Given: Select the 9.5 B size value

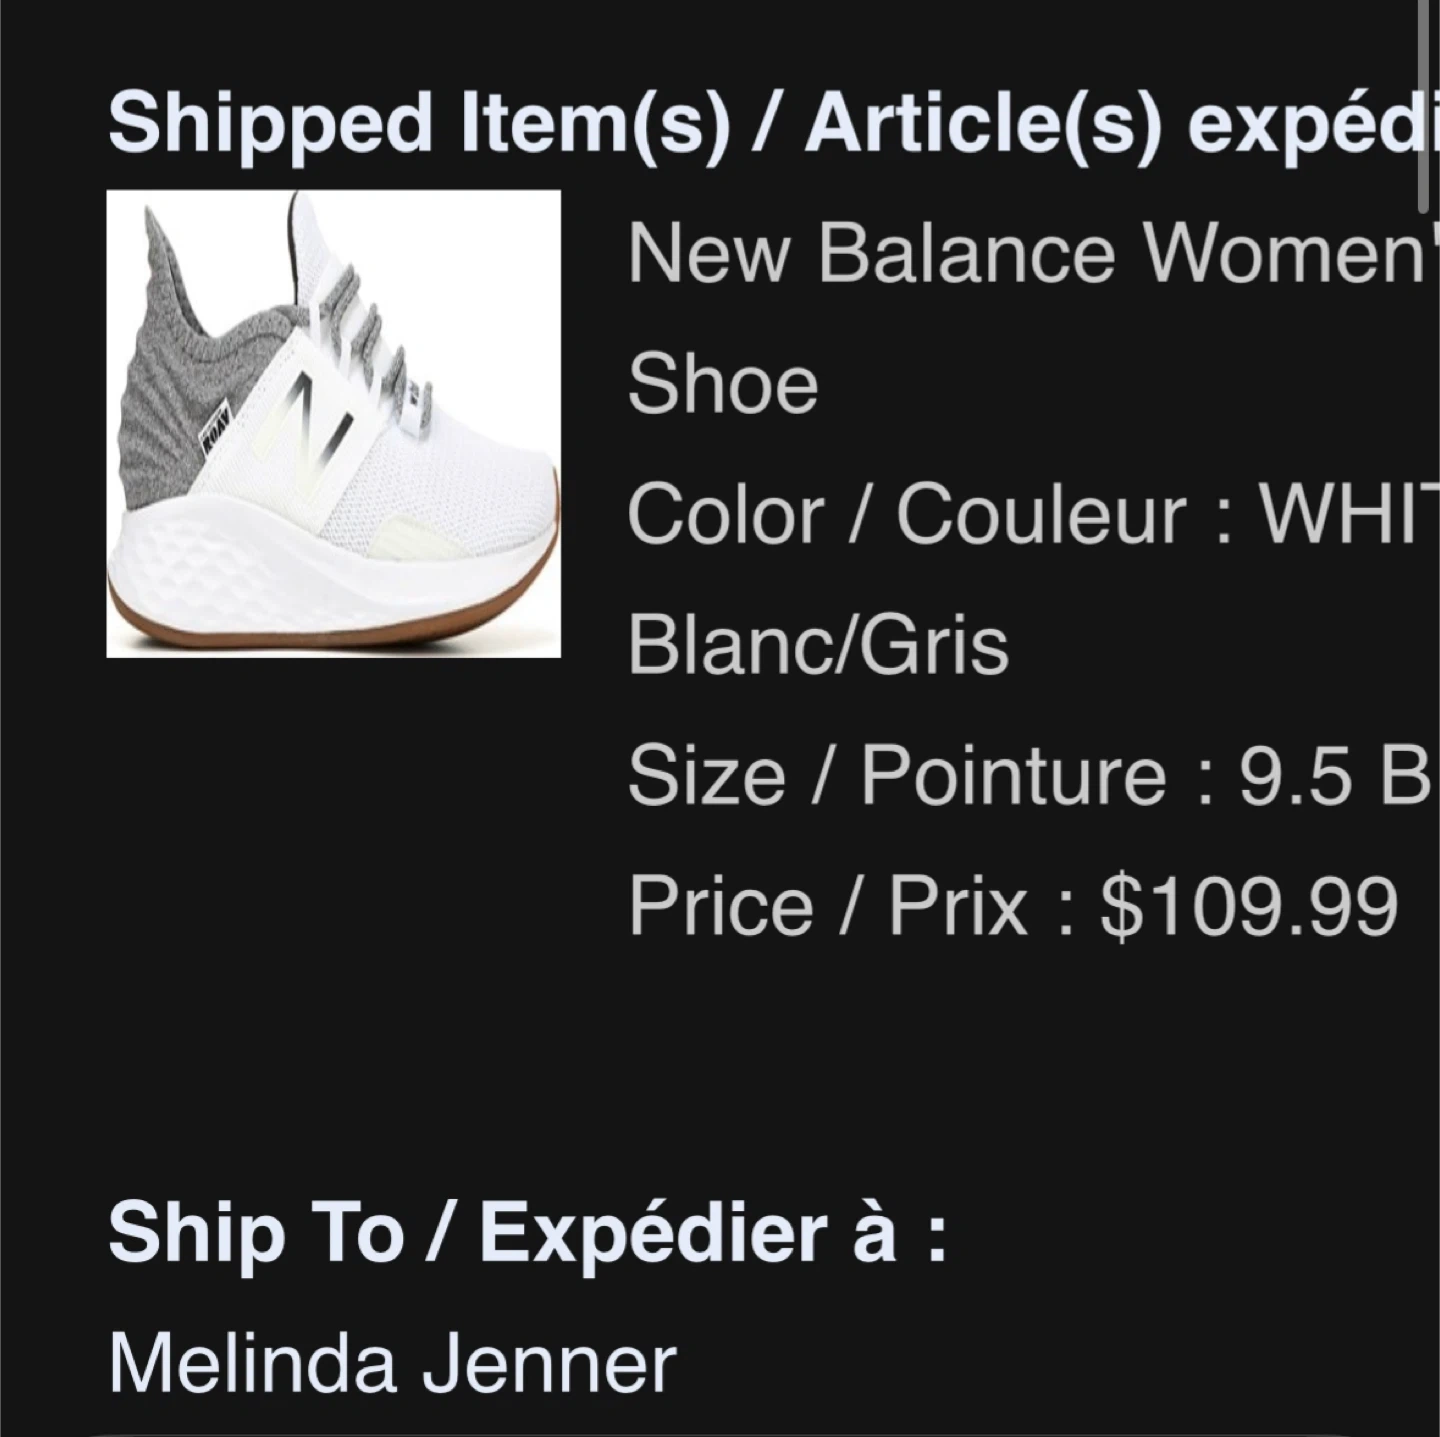Looking at the screenshot, I should [x=1333, y=775].
